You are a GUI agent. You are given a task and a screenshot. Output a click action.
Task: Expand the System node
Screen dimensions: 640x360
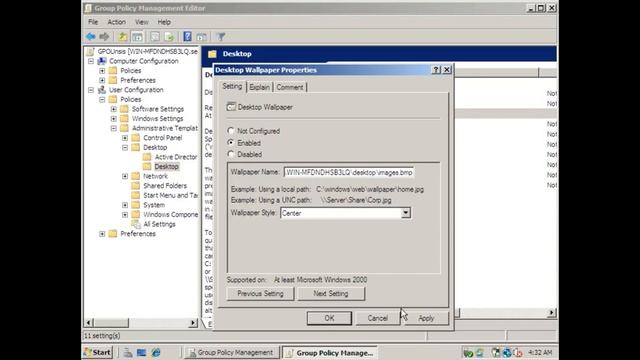[x=125, y=205]
